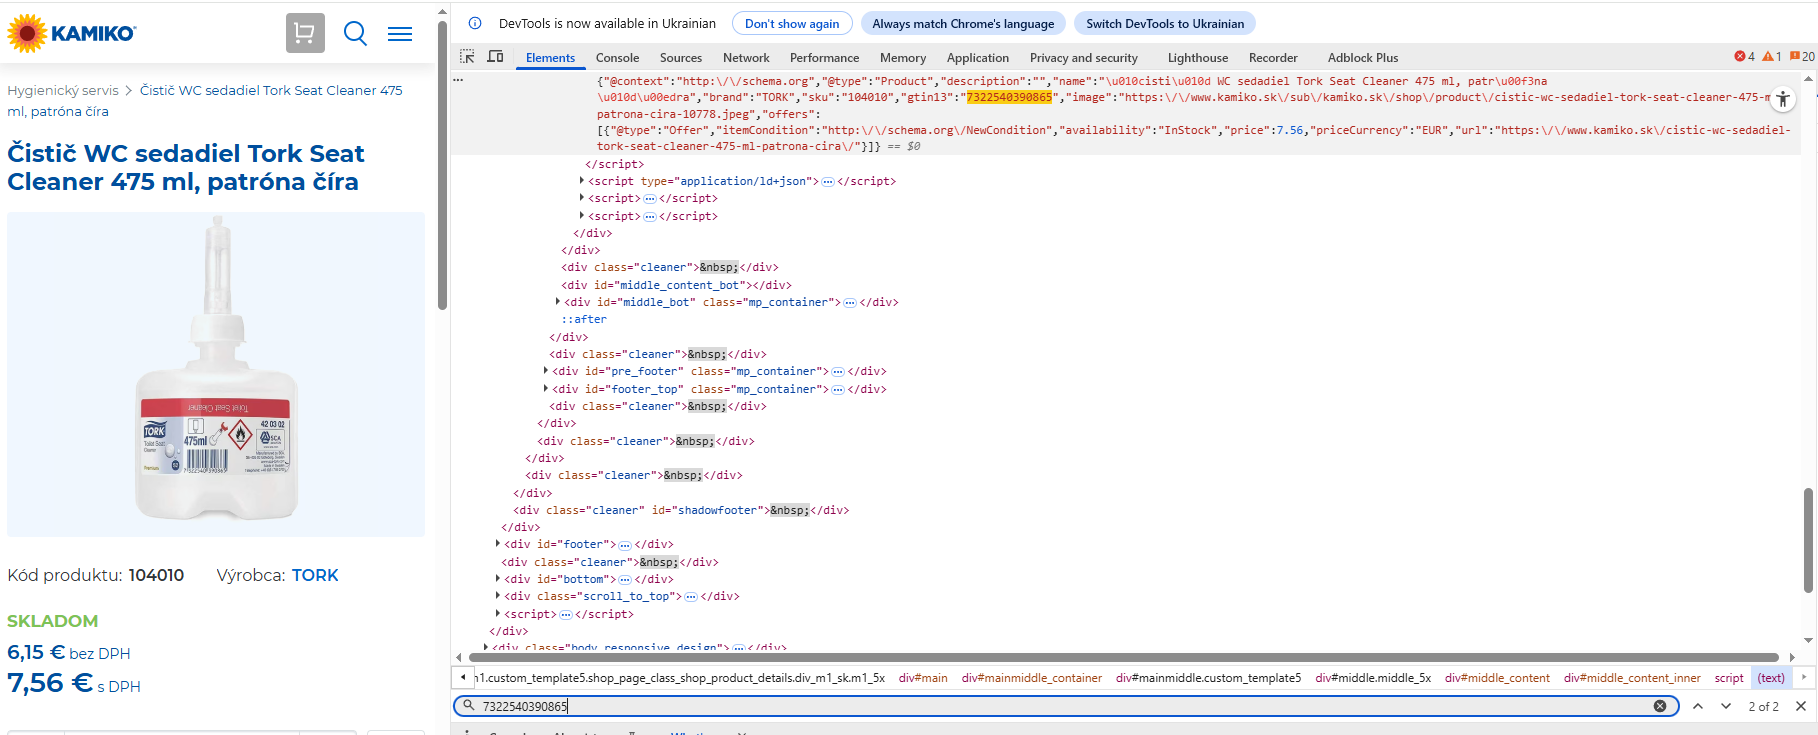
Task: Click the warnings count icon showing 1
Action: (1771, 57)
